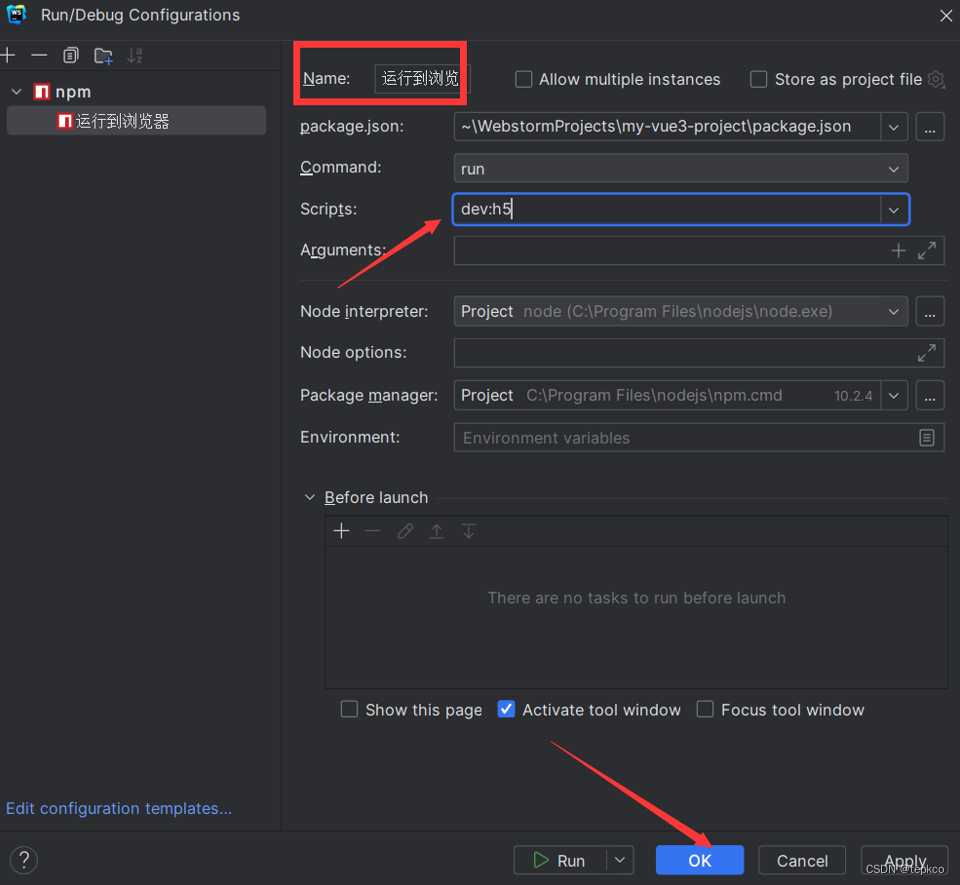Open the Command dropdown set to run
The height and width of the screenshot is (885, 960).
pos(680,168)
